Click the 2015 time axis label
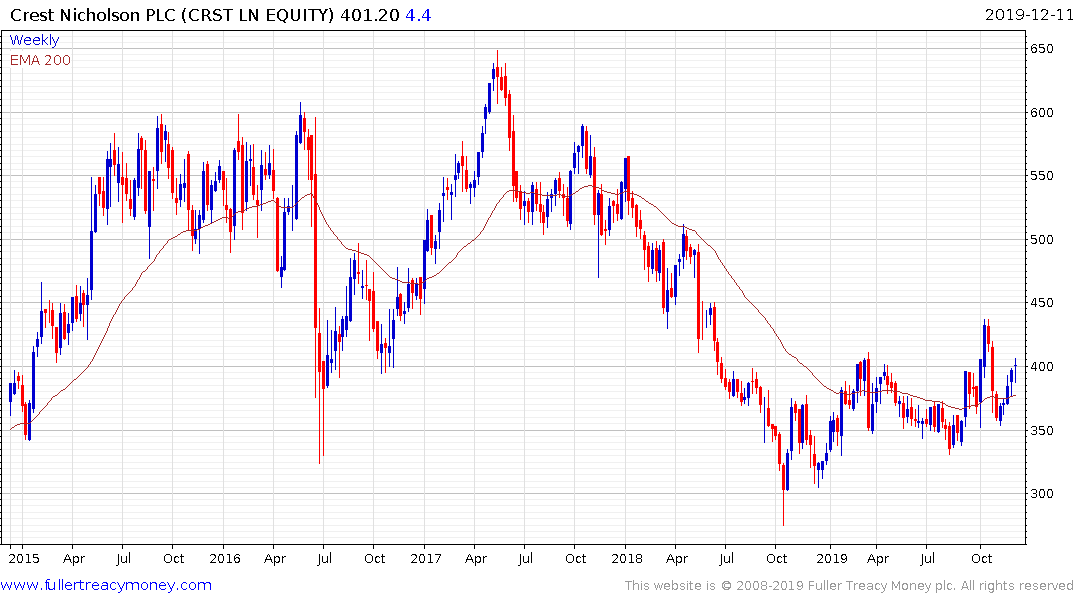The height and width of the screenshot is (600, 1075). (24, 558)
